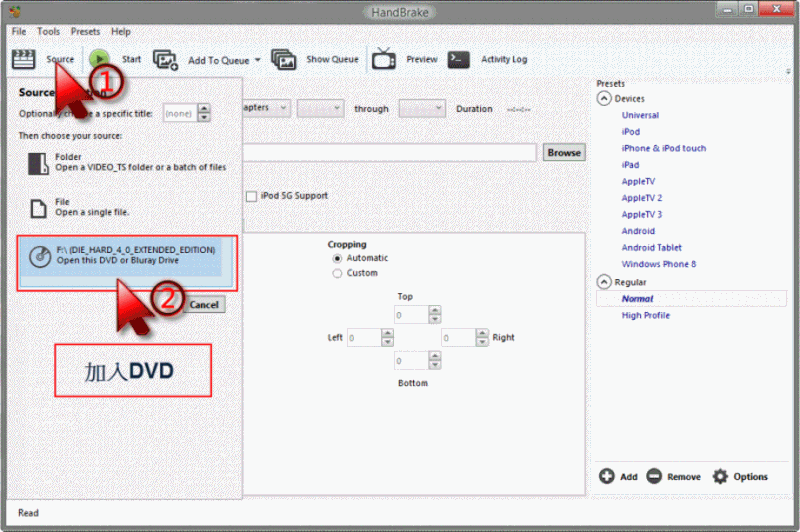Collapse the Regular preset group
Screen dimensions: 800x532
click(604, 282)
